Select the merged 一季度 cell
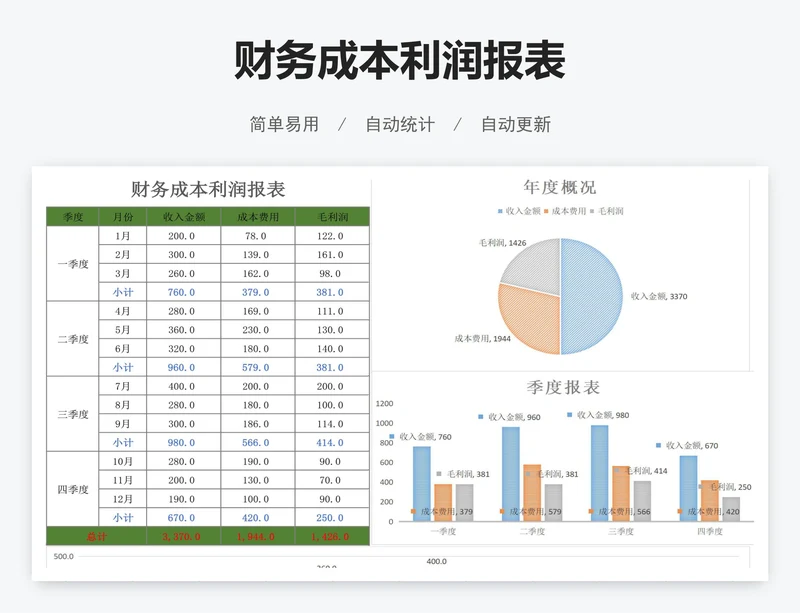The height and width of the screenshot is (613, 800). pos(72,264)
